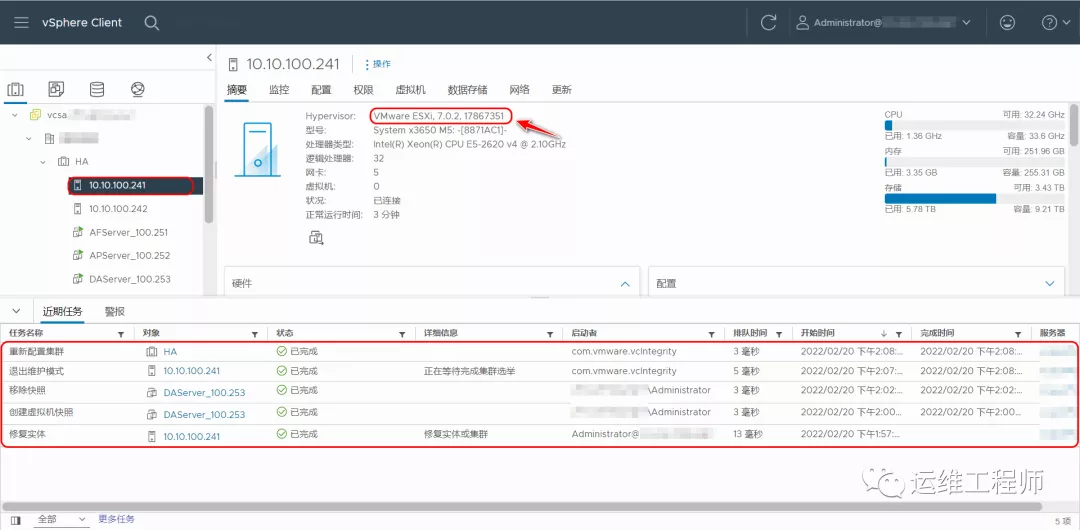This screenshot has height=530, width=1080.
Task: Switch to the Storage inventory icon
Action: [x=97, y=90]
